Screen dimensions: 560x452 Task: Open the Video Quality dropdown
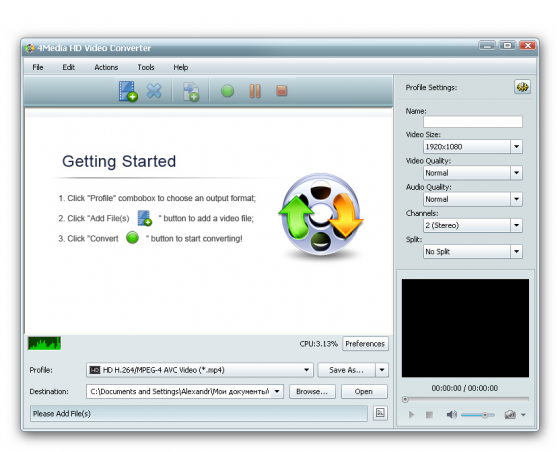click(516, 173)
